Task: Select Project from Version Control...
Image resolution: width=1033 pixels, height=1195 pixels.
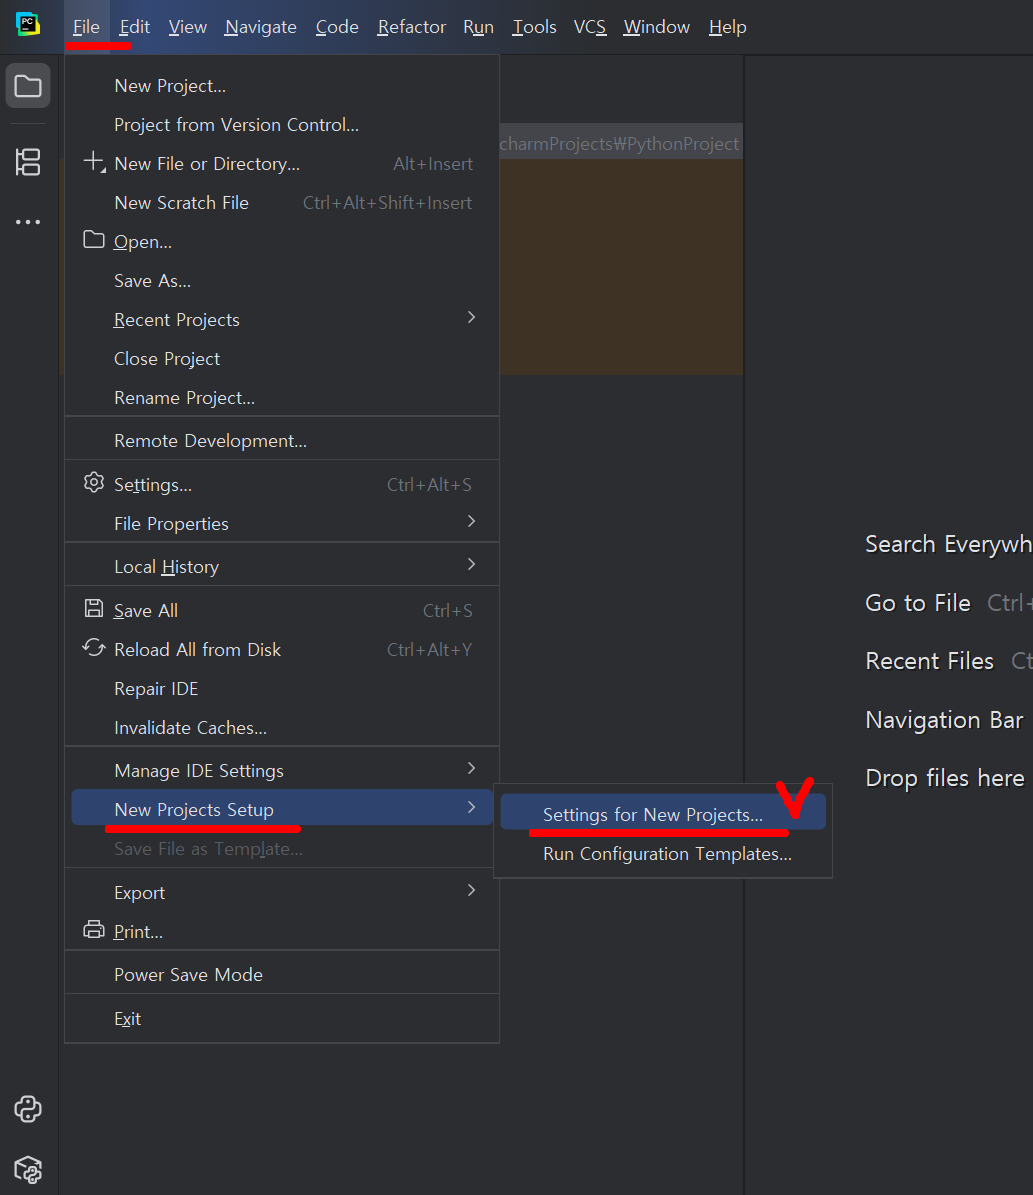Action: [282, 125]
